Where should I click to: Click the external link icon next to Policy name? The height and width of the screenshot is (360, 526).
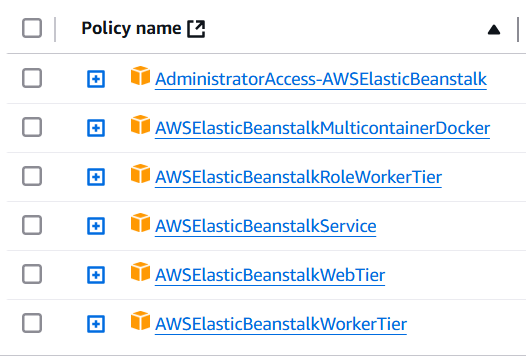point(196,29)
